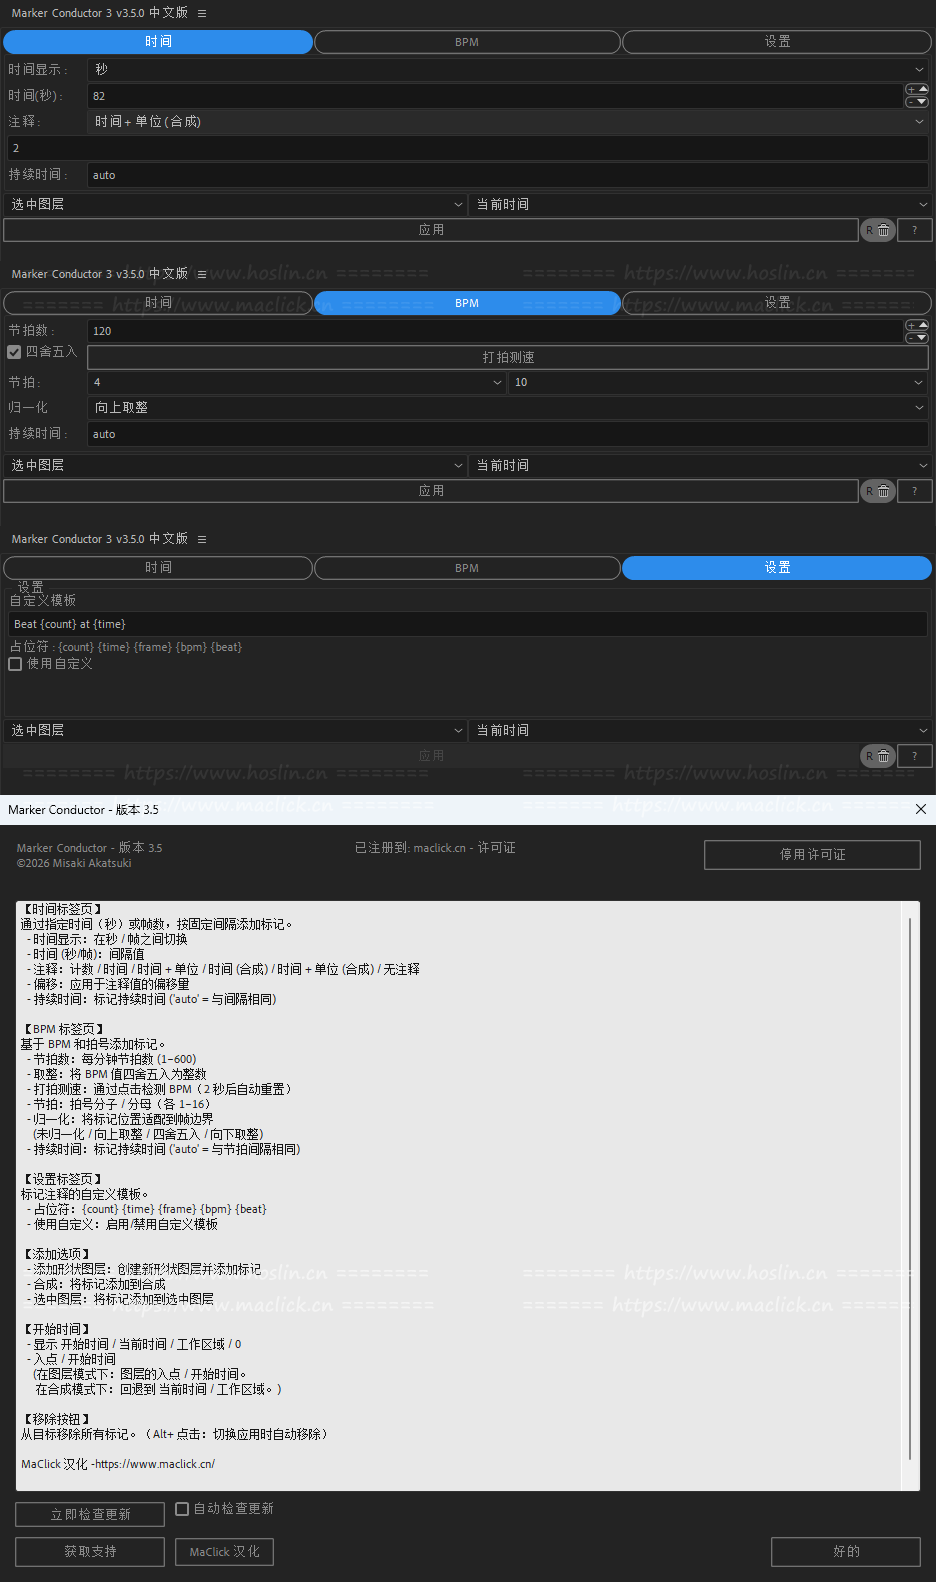The image size is (936, 1582).
Task: Open the 注释 dropdown showing 时间 + 单位 (合成)
Action: tap(508, 122)
